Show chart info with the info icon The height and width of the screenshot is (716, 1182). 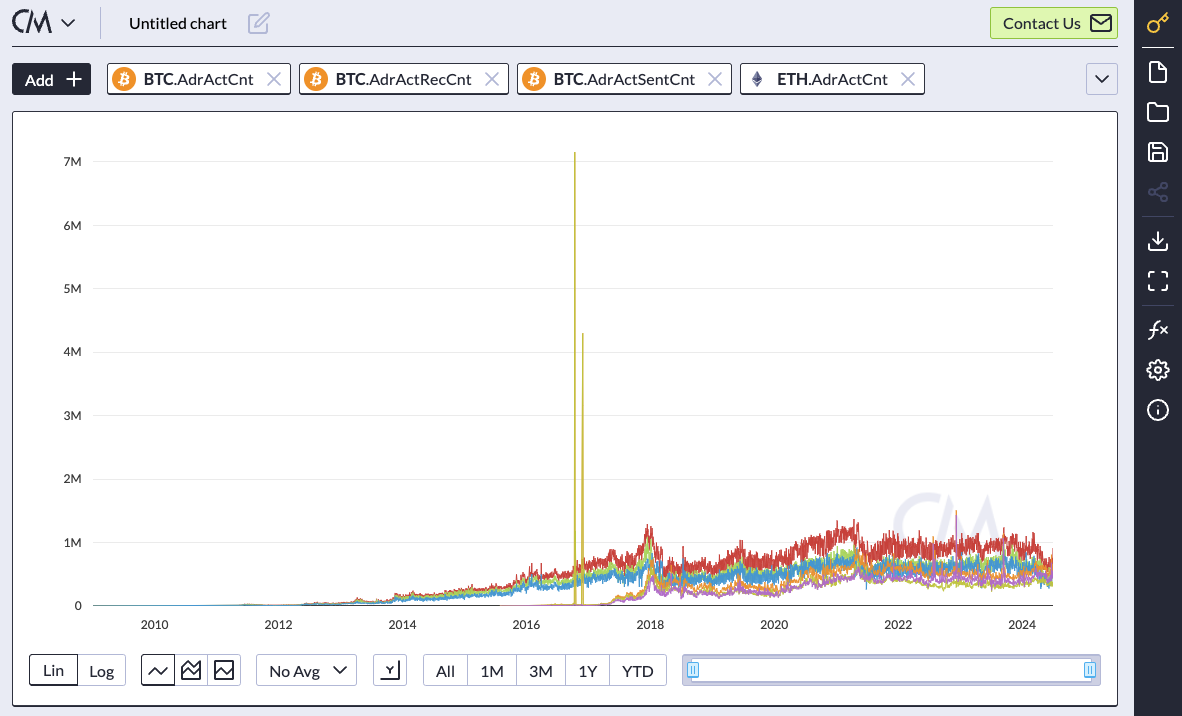(1158, 410)
